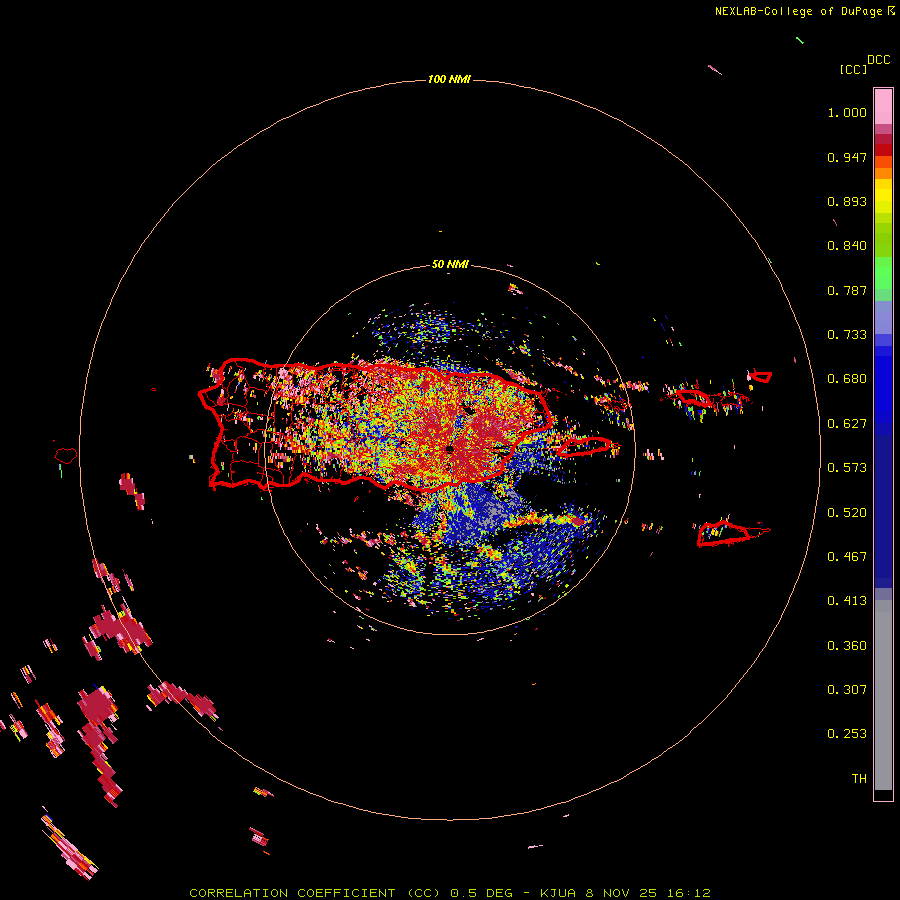This screenshot has height=900, width=900.
Task: Click the 0.893 scale value
Action: tap(847, 201)
